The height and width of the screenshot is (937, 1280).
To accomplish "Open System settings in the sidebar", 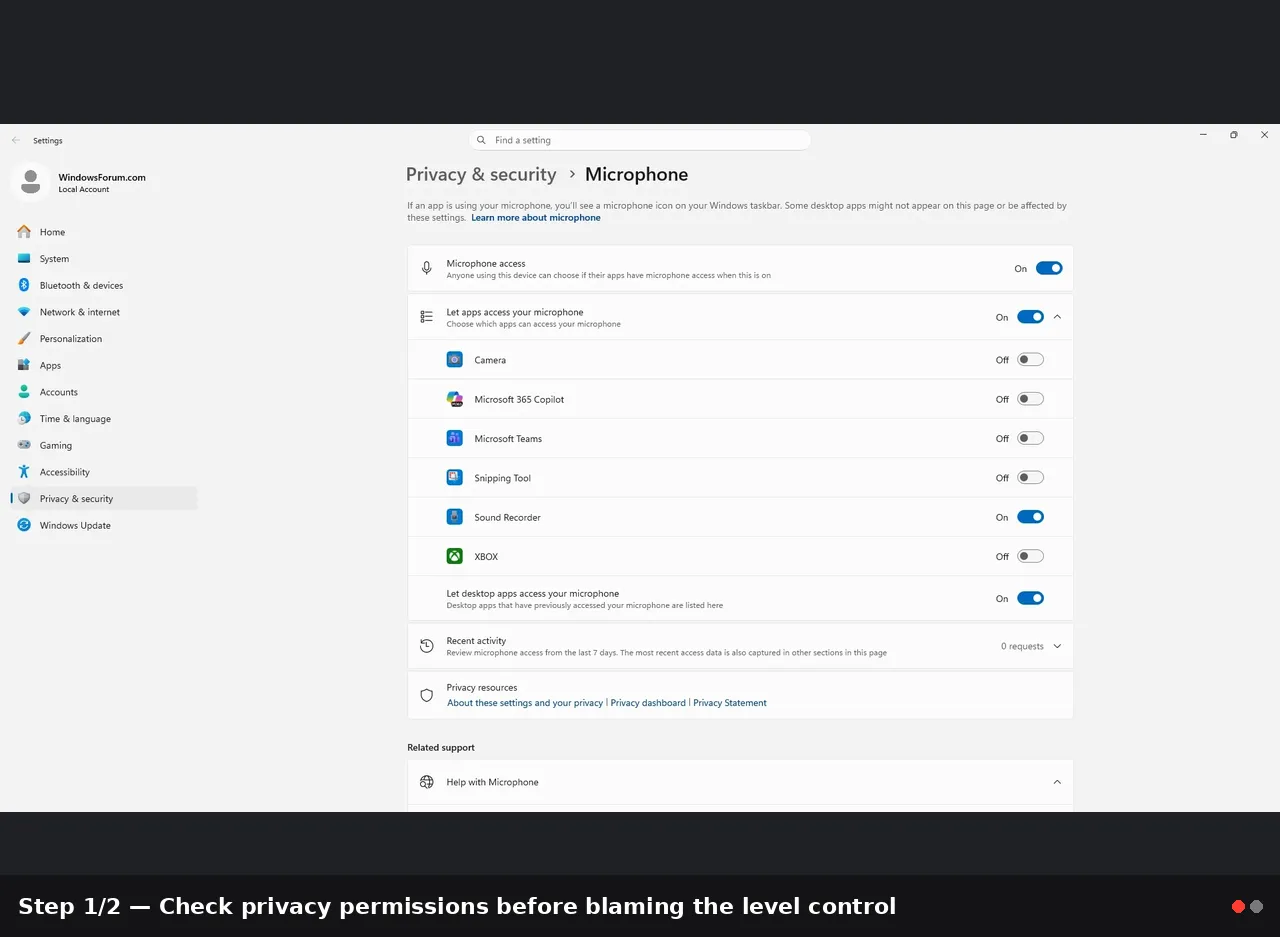I will (x=104, y=259).
